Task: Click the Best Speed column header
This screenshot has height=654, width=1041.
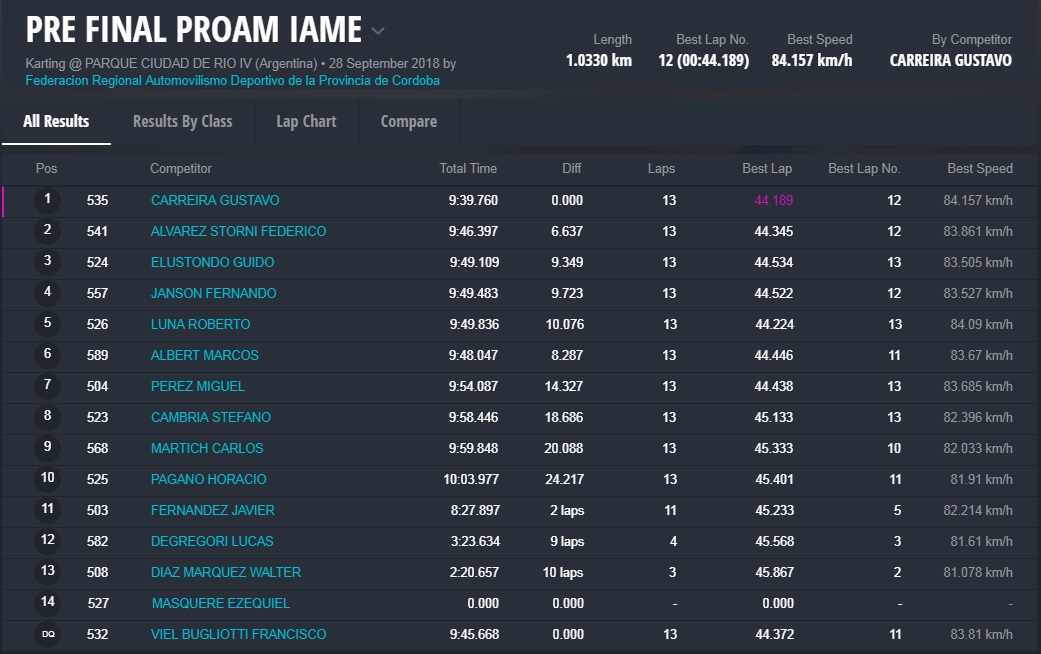Action: (979, 168)
